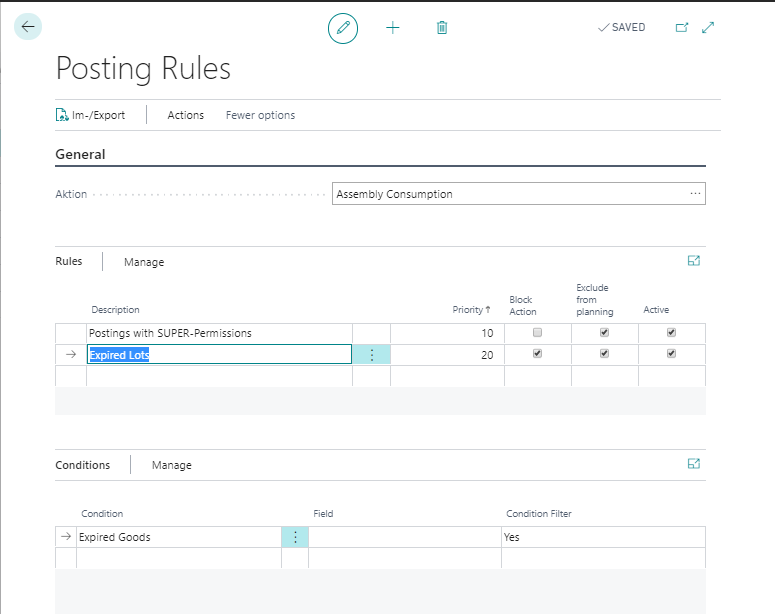The image size is (775, 614).
Task: Open row menu for Expired Lots
Action: pos(372,354)
